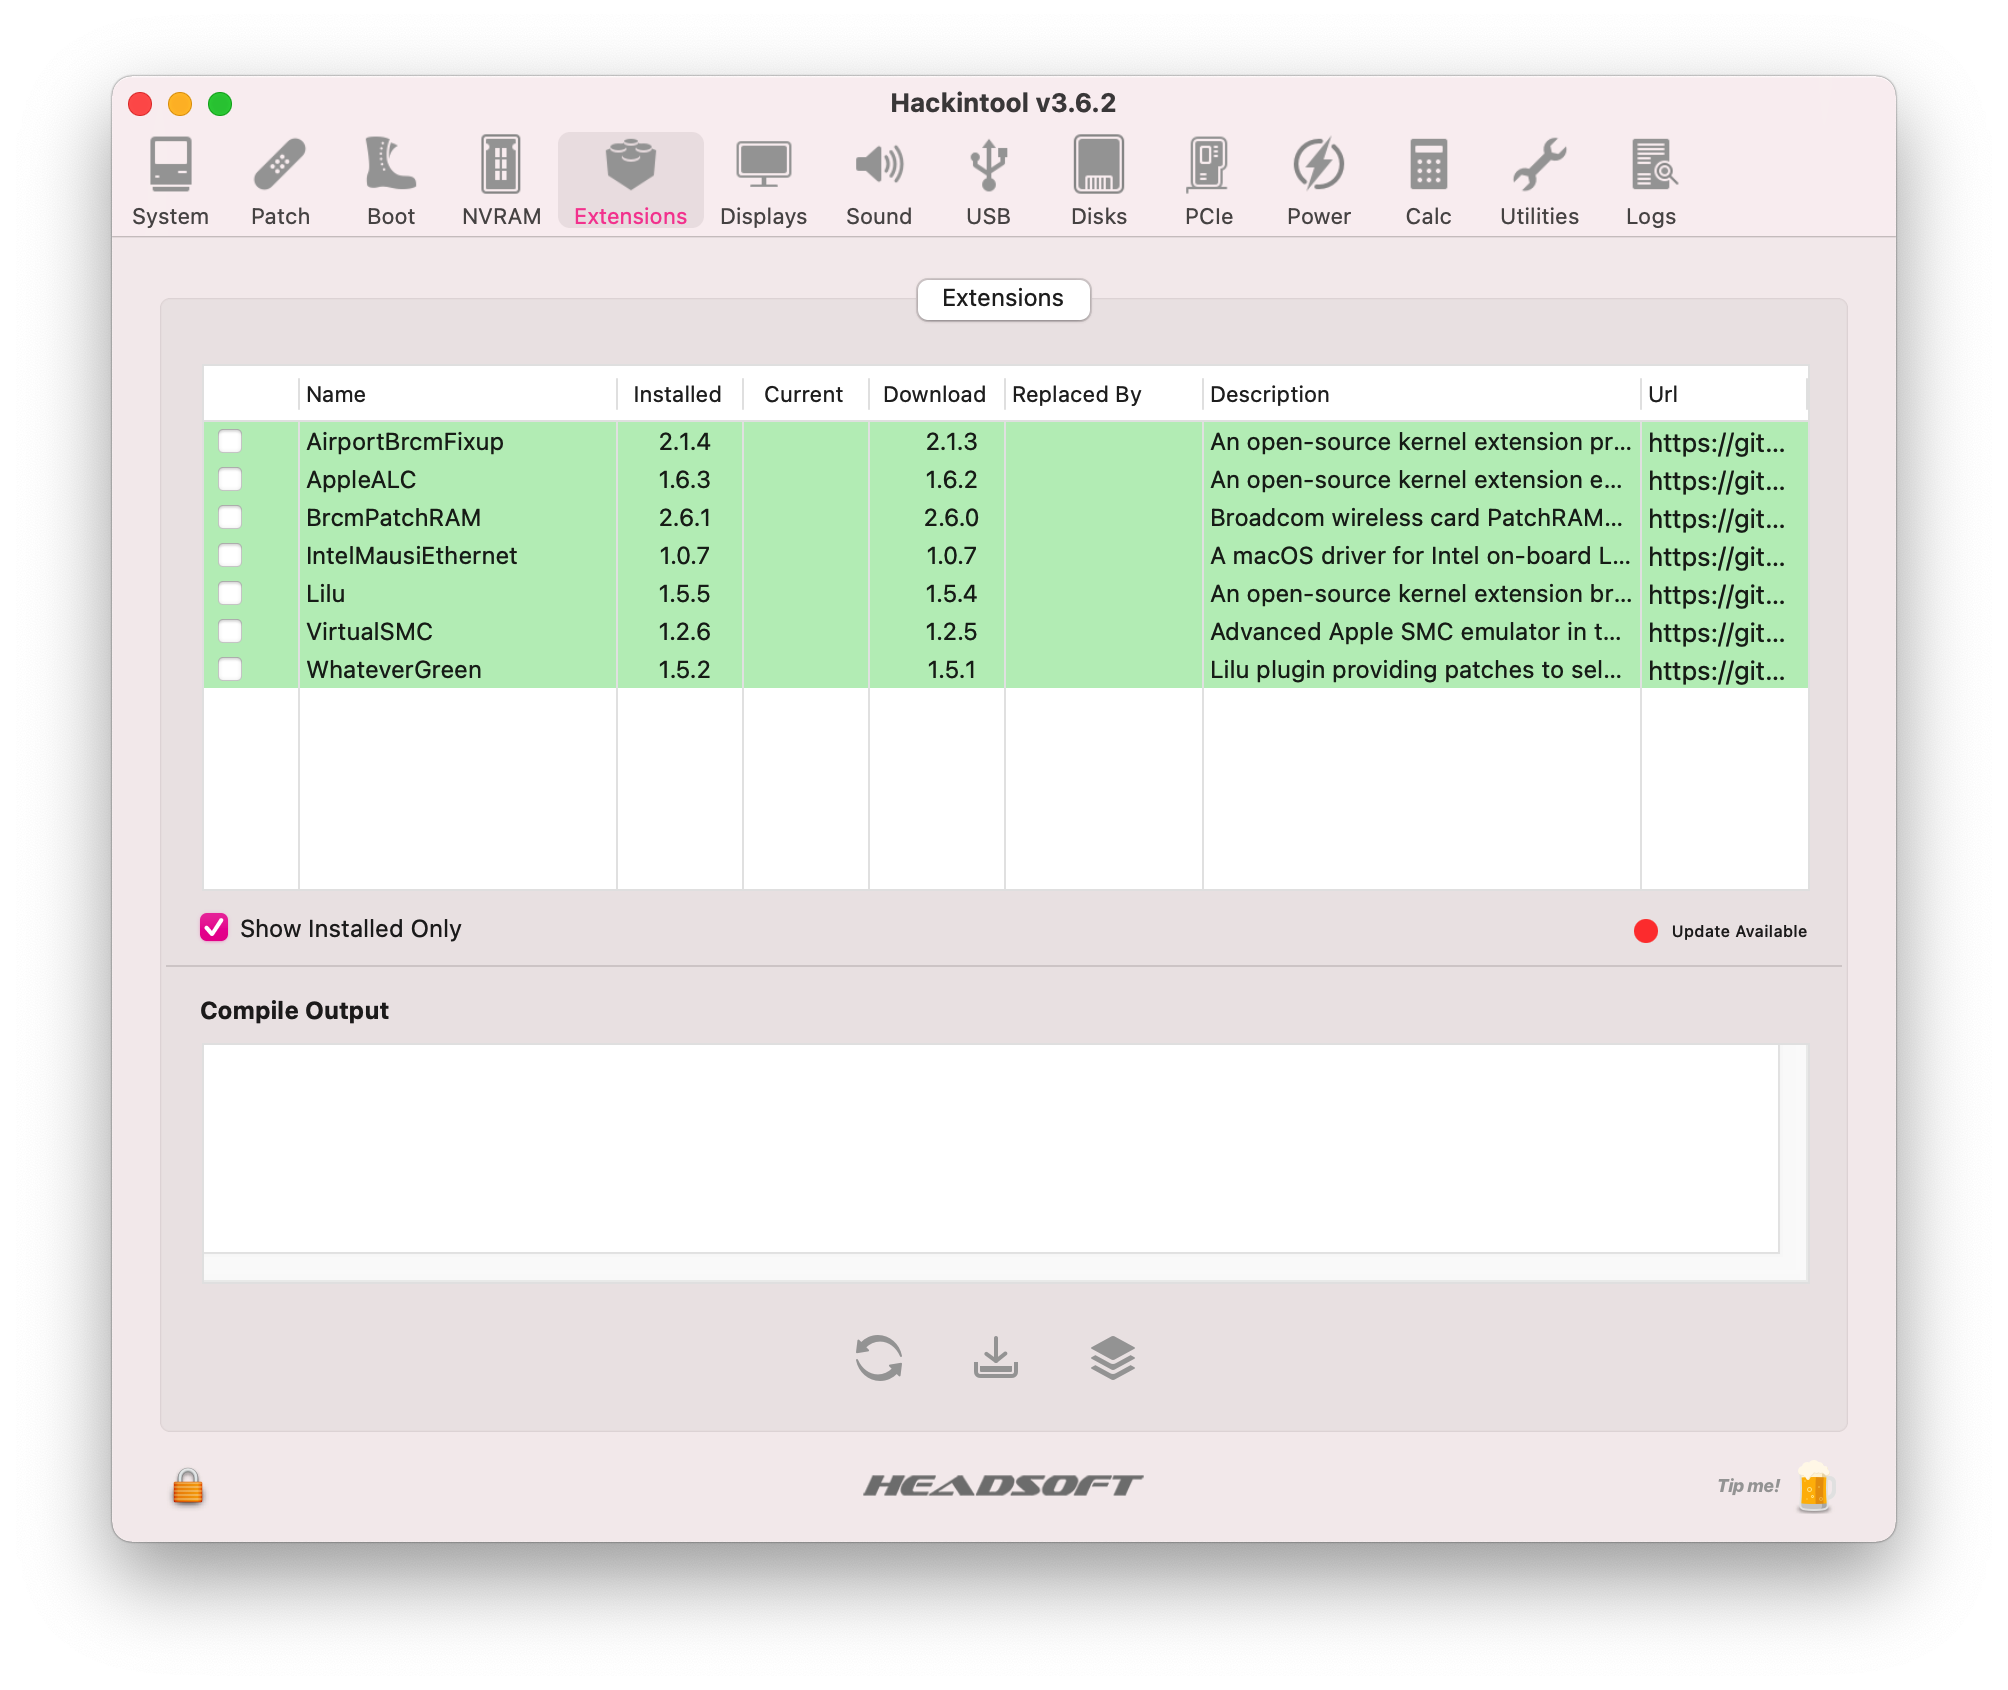The width and height of the screenshot is (2008, 1690).
Task: Uncheck Show Installed Only
Action: tap(214, 928)
